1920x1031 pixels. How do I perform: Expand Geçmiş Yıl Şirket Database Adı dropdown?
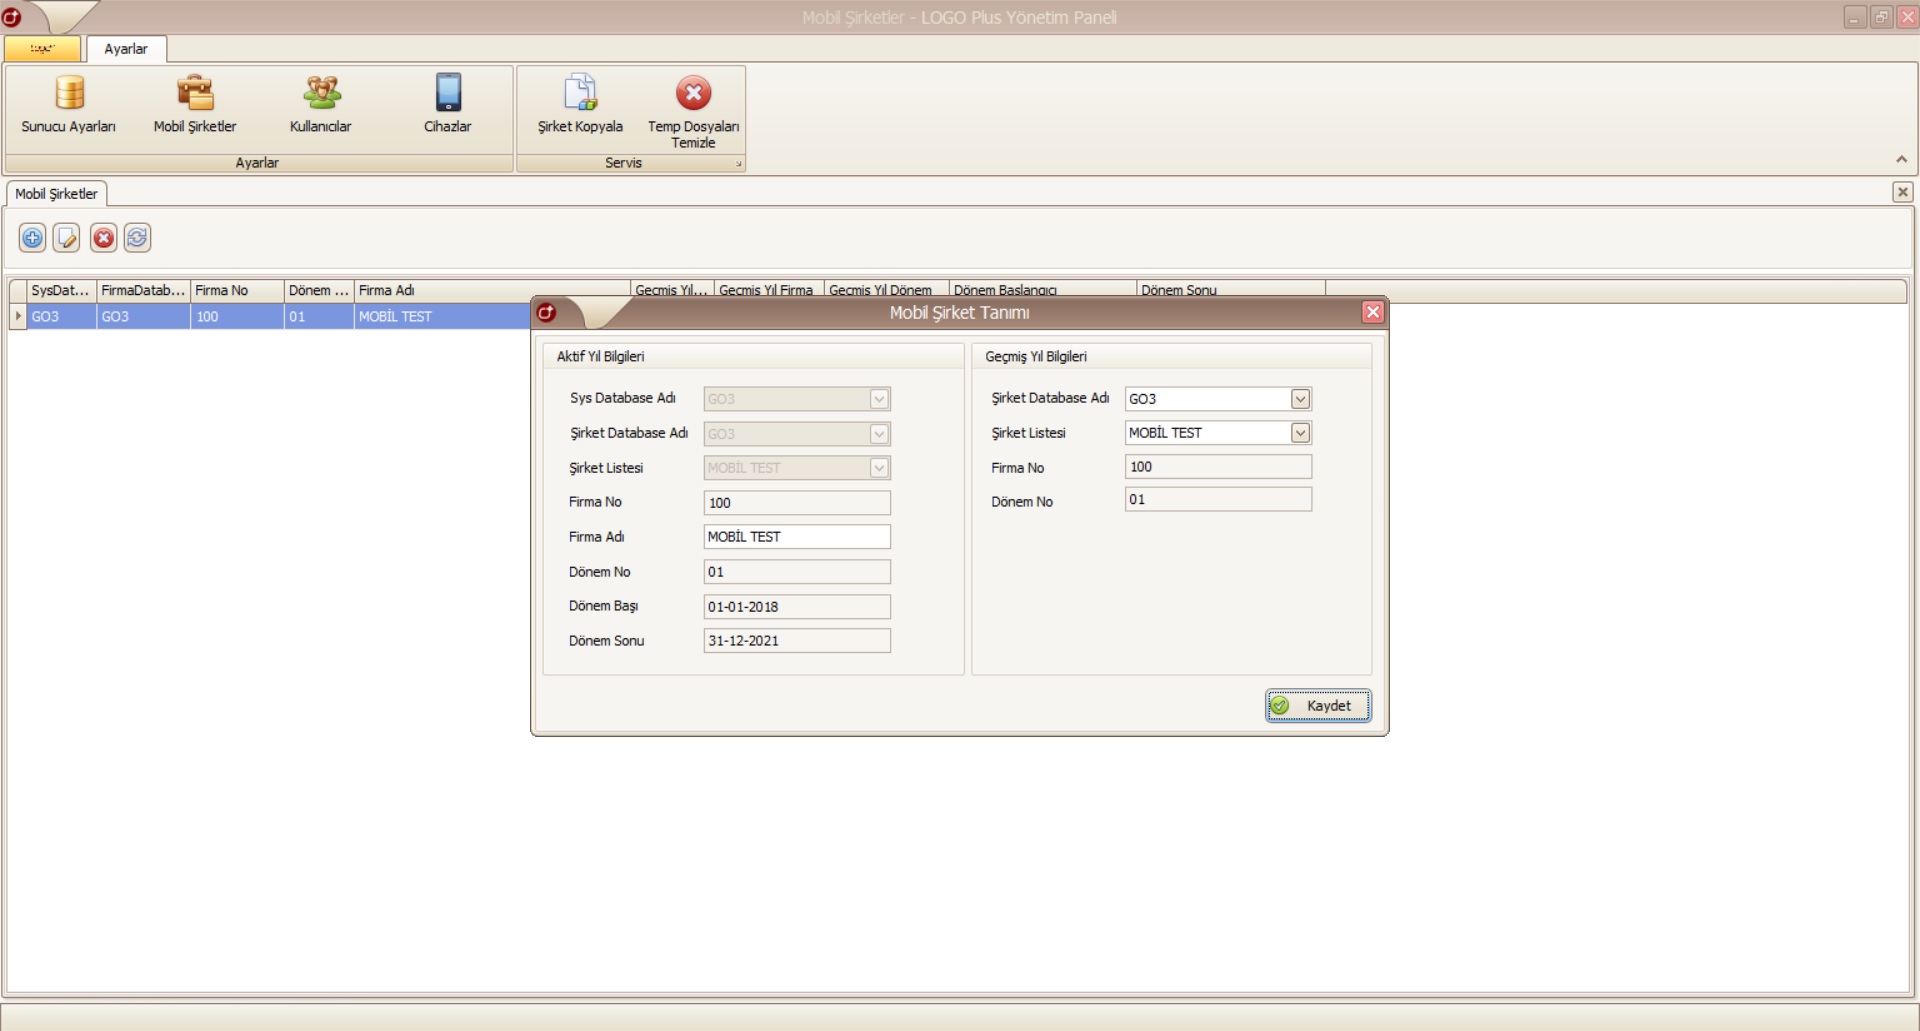click(1300, 399)
